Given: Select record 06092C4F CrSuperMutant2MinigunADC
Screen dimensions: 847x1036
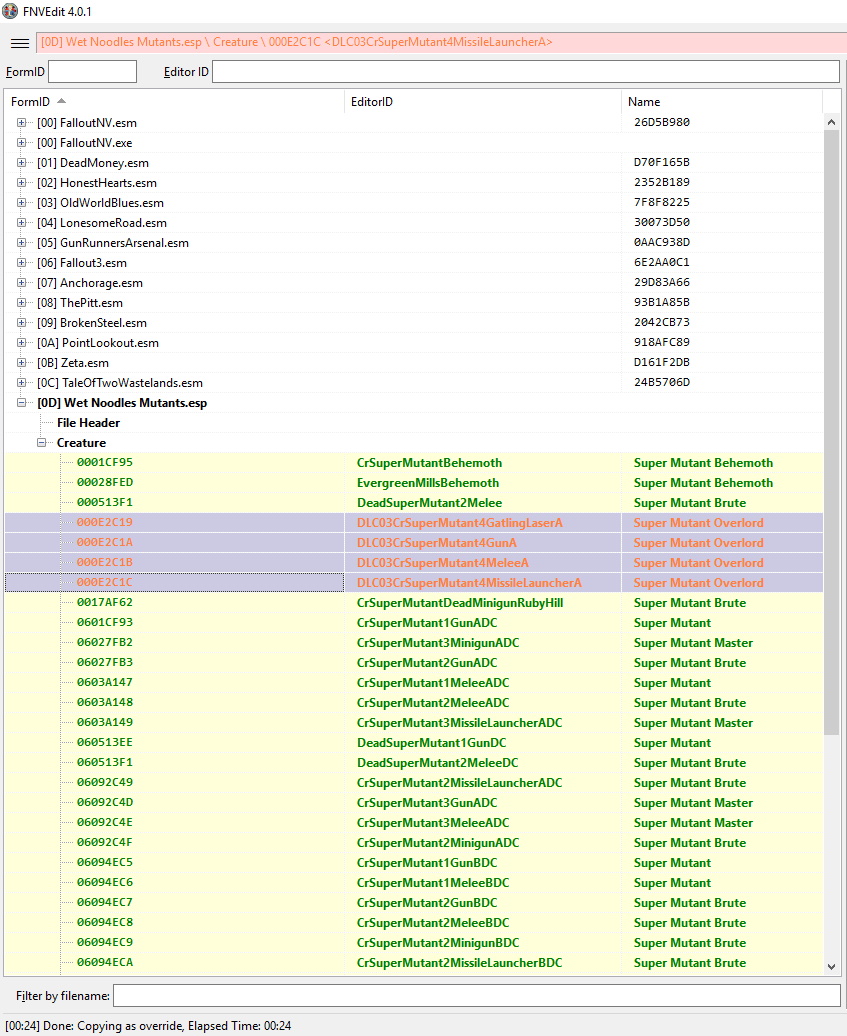Looking at the screenshot, I should point(414,842).
